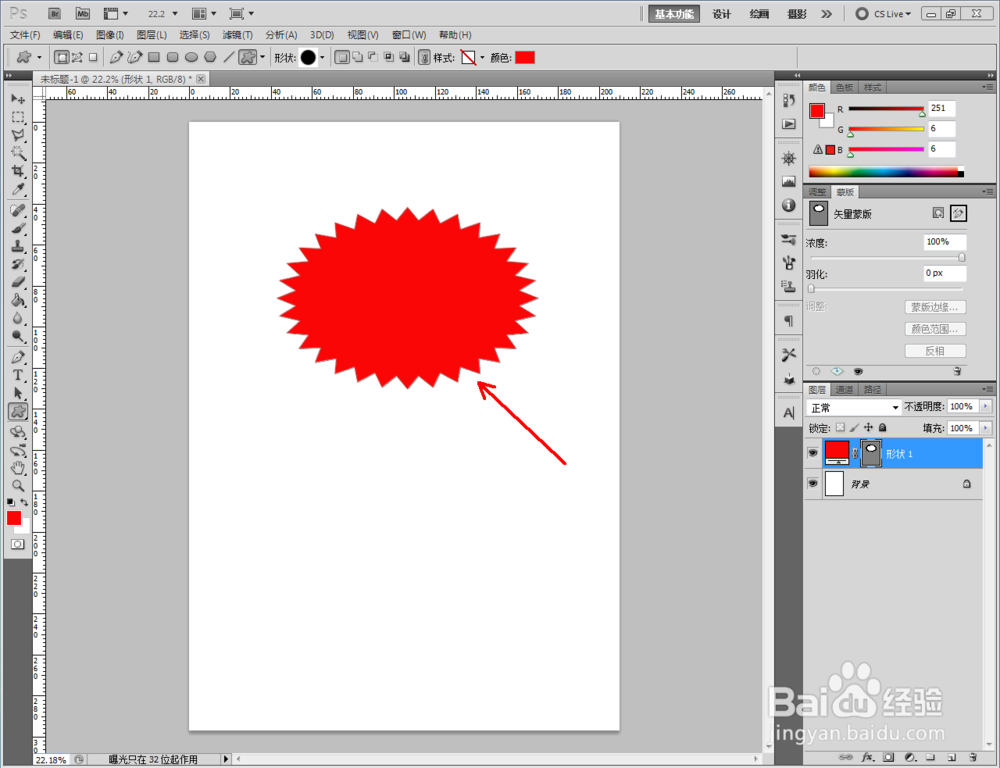Image resolution: width=1000 pixels, height=768 pixels.
Task: Open the 文件(F) menu
Action: tap(25, 34)
